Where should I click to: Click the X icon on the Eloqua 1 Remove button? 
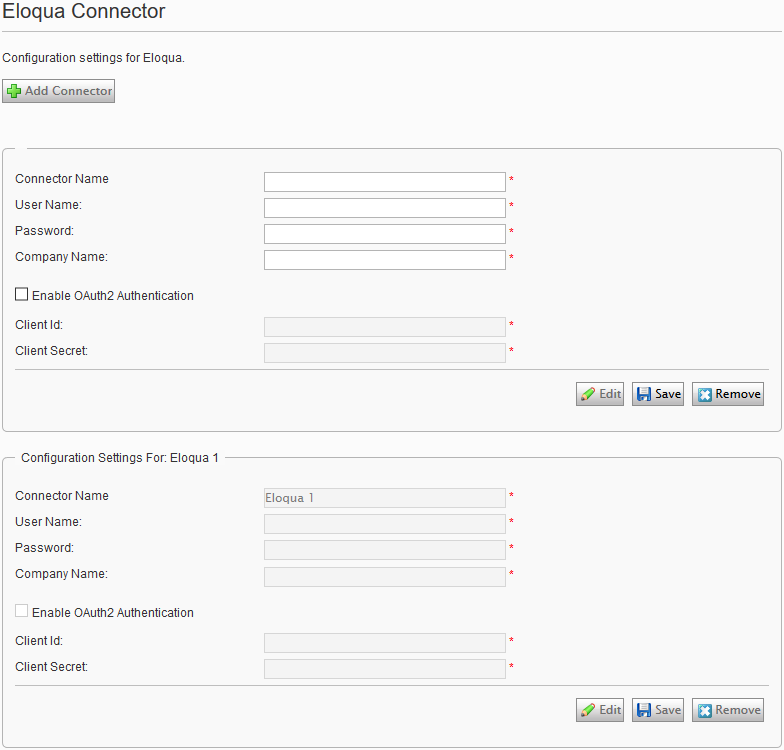click(x=704, y=711)
